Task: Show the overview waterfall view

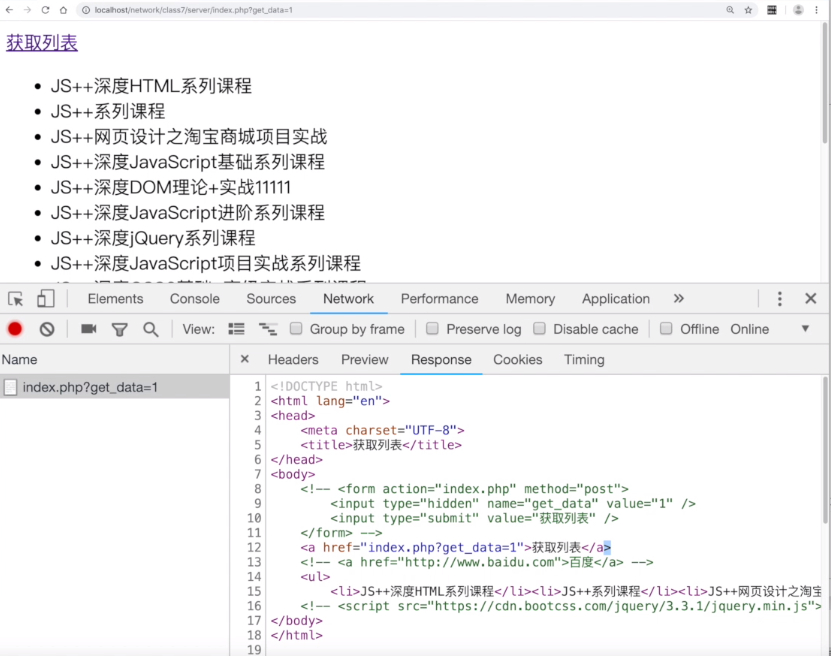Action: [x=268, y=329]
